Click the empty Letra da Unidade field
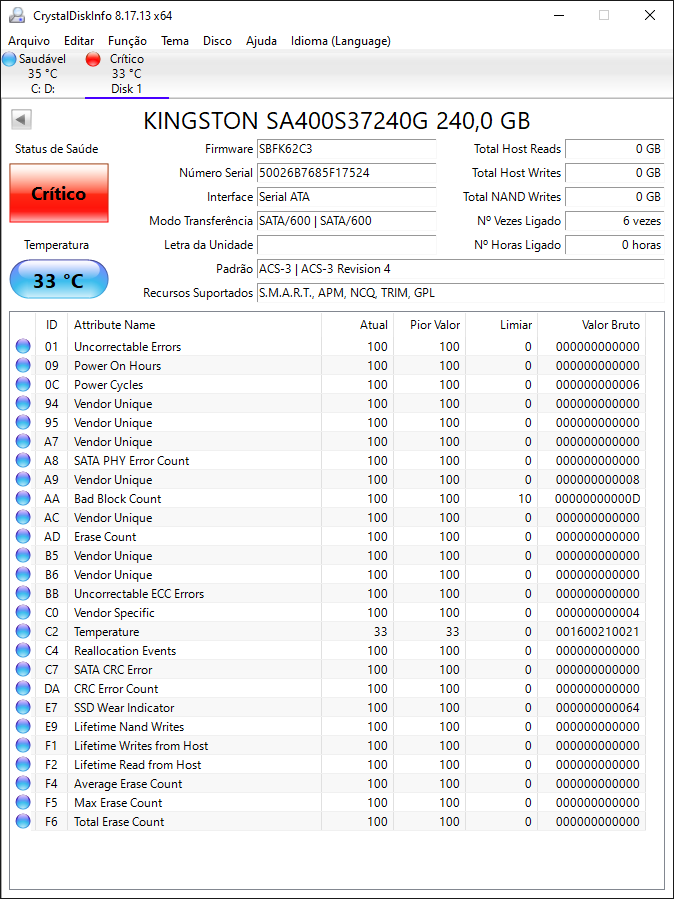The width and height of the screenshot is (674, 899). pyautogui.click(x=346, y=245)
